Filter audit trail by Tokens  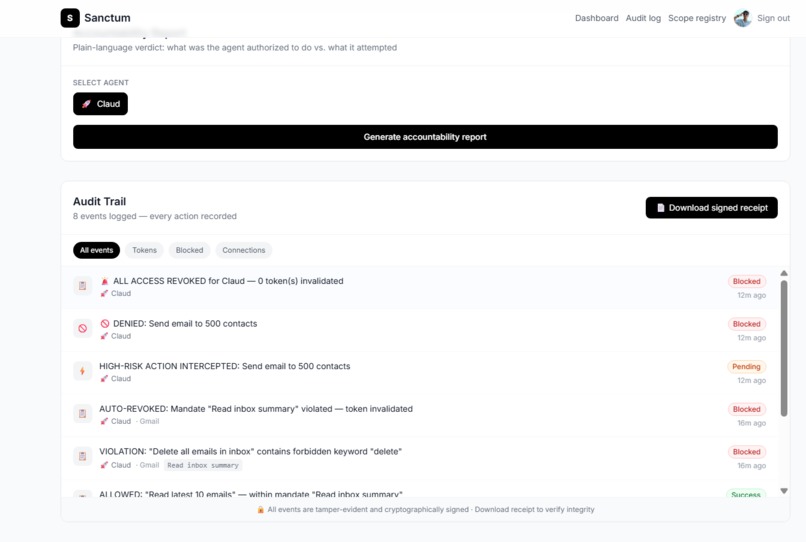click(x=144, y=250)
